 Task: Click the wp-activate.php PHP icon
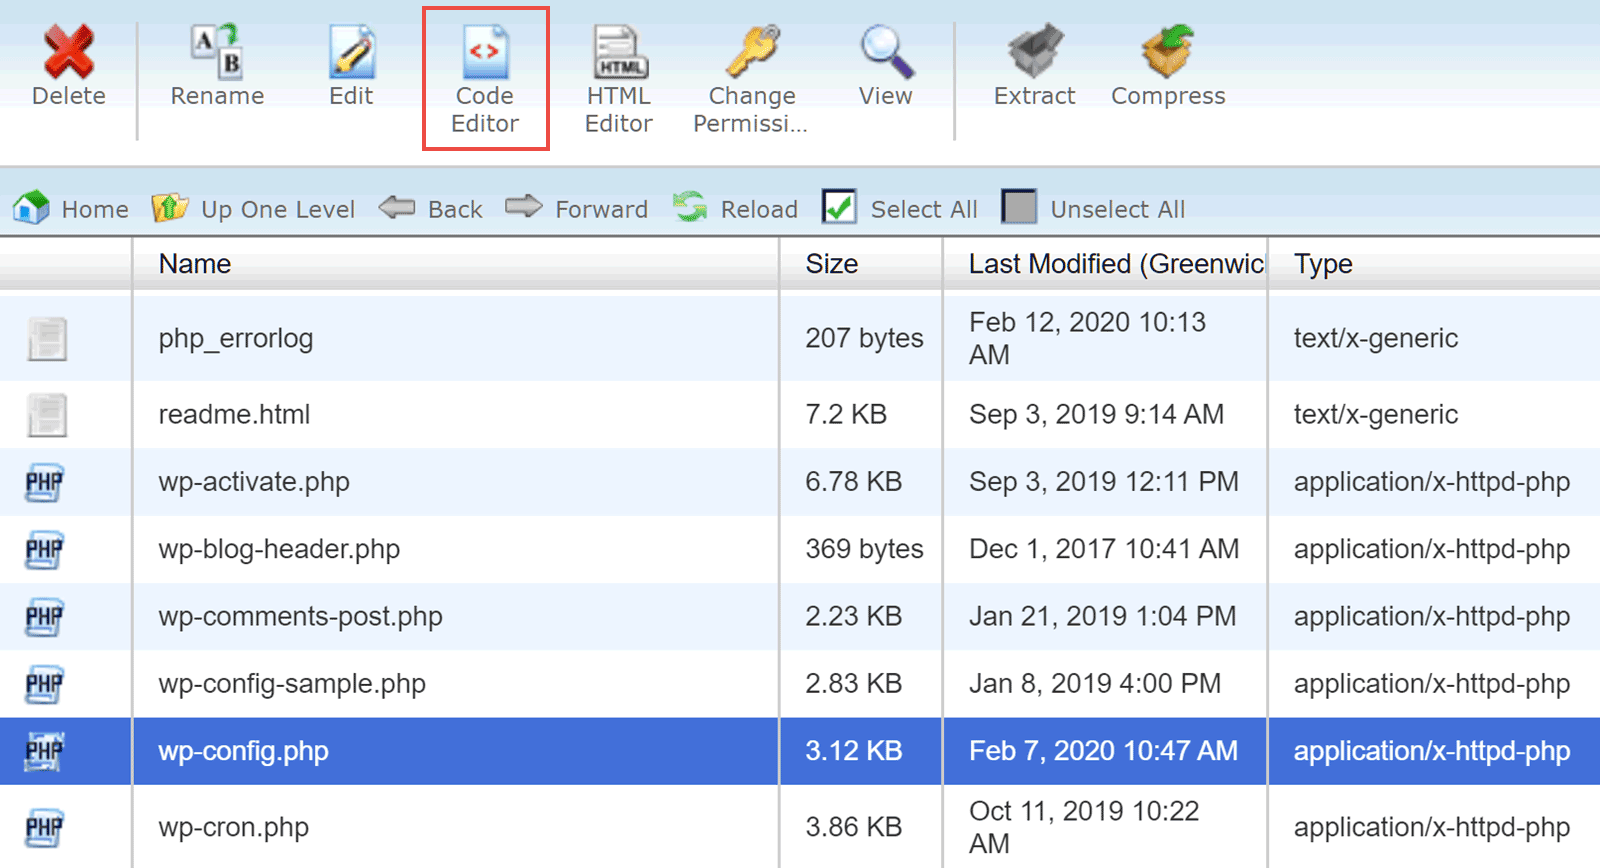click(45, 482)
